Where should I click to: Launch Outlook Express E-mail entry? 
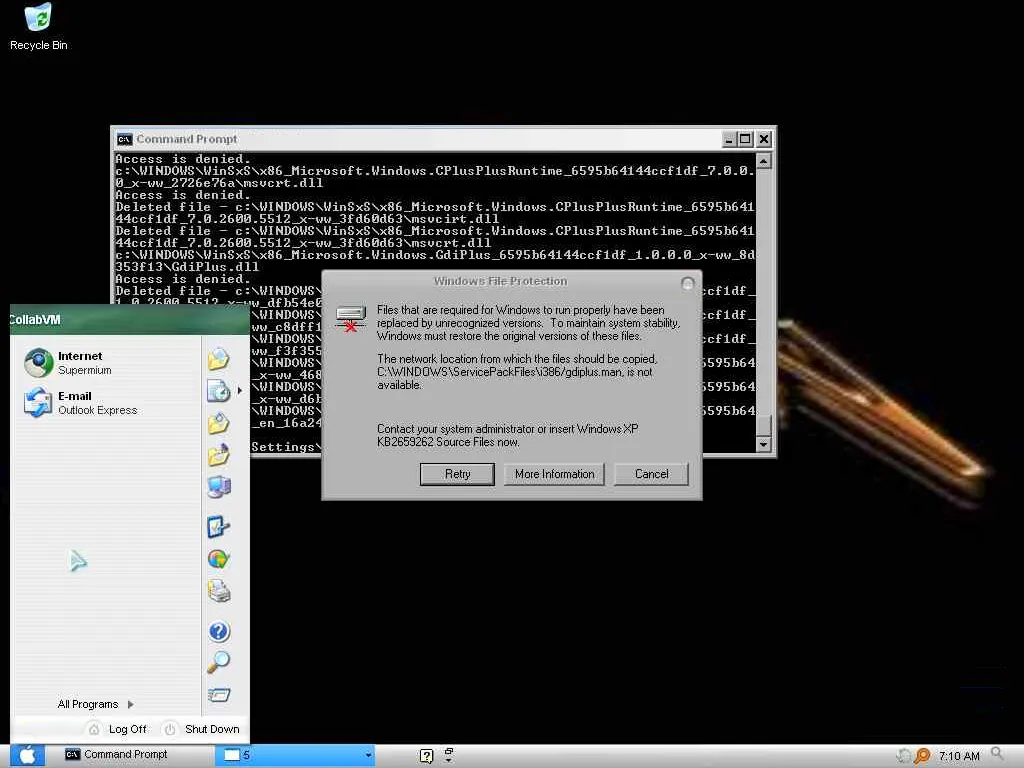click(80, 403)
